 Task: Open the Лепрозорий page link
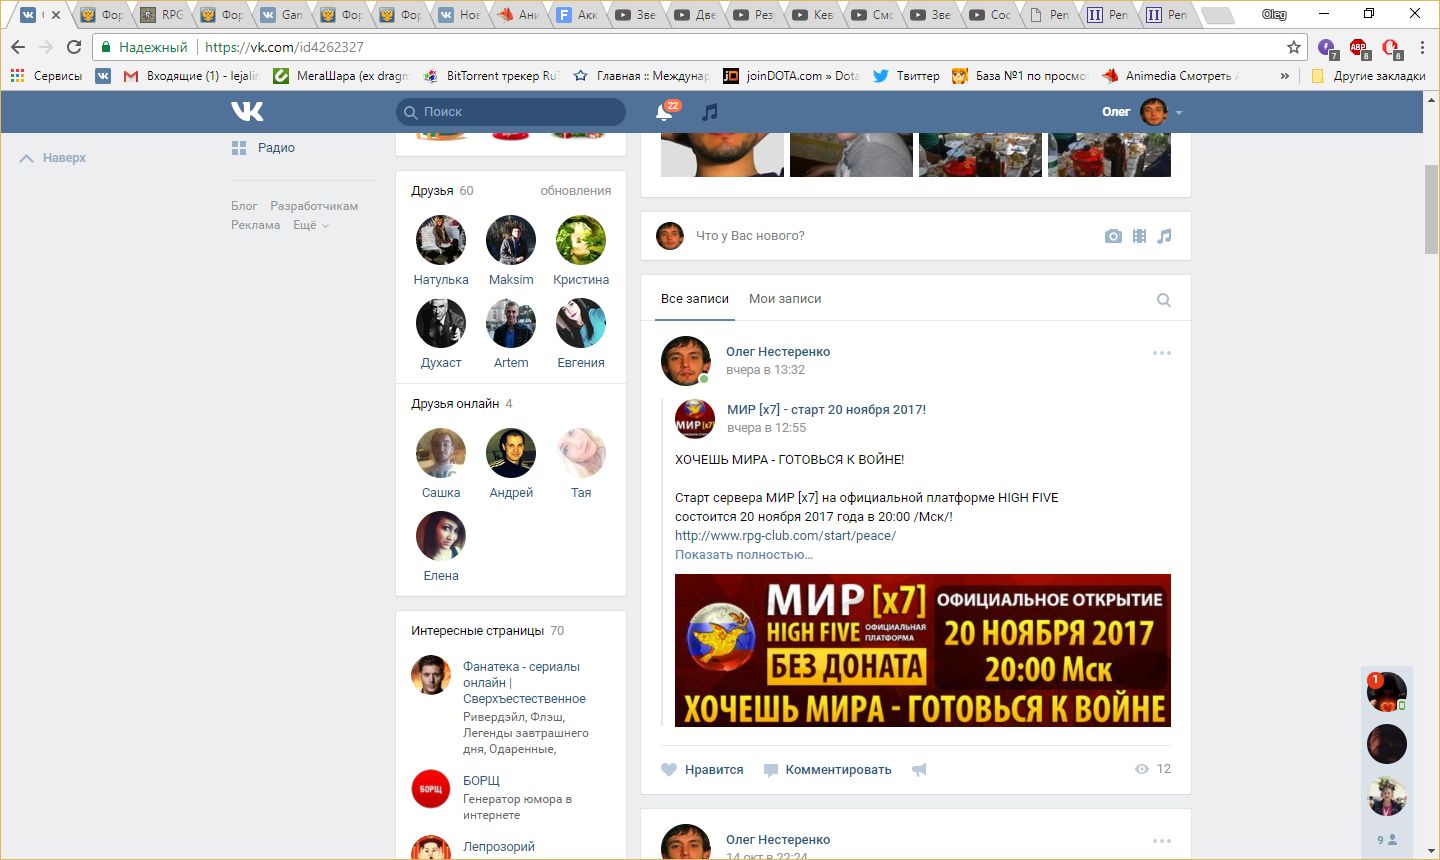pyautogui.click(x=499, y=847)
